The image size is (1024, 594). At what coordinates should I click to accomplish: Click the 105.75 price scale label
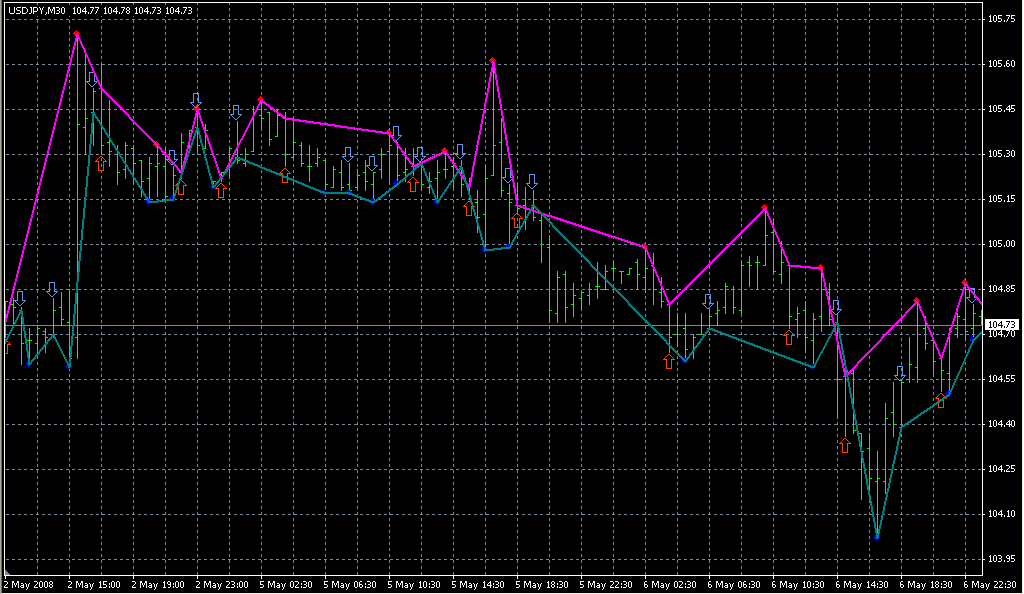1001,19
